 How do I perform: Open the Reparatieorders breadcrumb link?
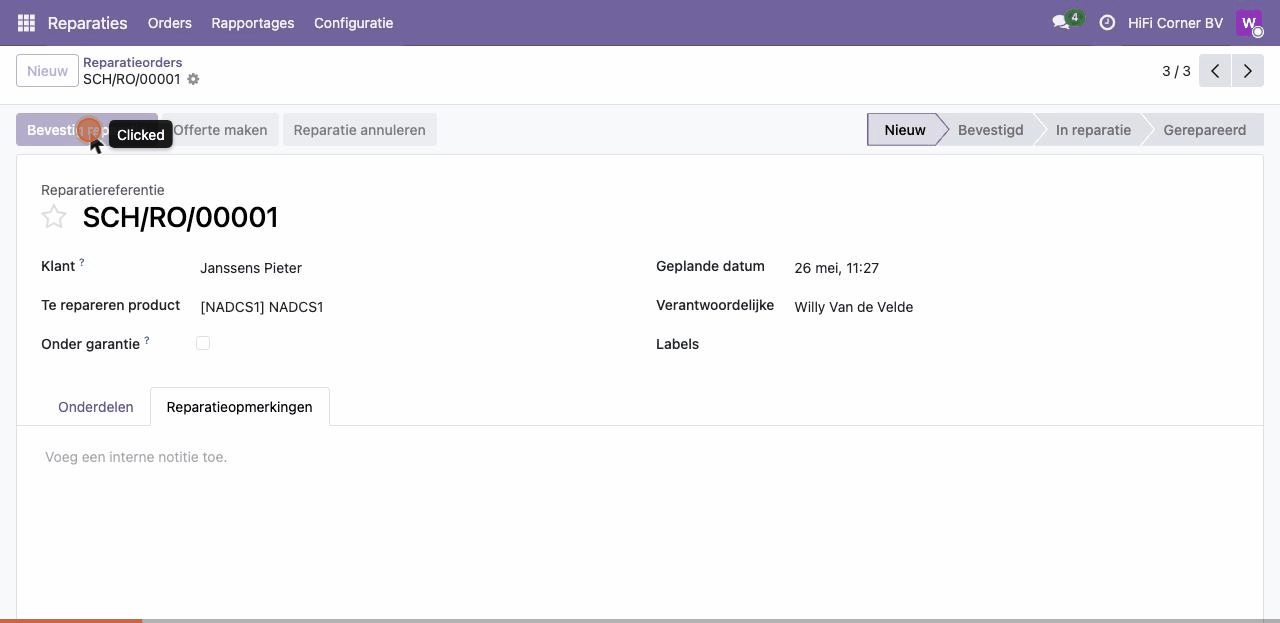132,62
